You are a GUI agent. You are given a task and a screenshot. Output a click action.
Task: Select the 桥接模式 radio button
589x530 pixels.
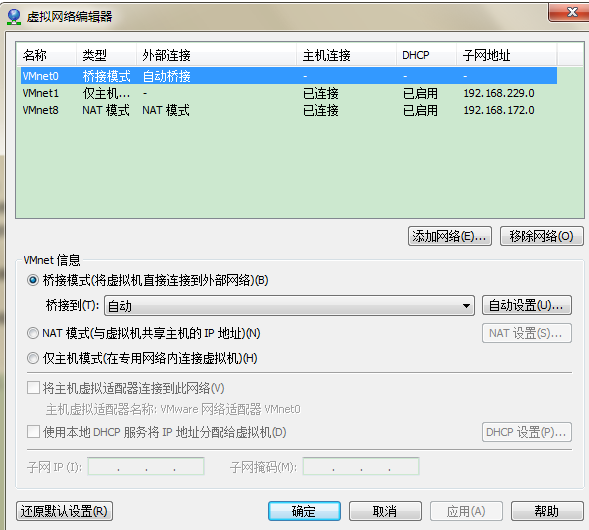[x=33, y=280]
